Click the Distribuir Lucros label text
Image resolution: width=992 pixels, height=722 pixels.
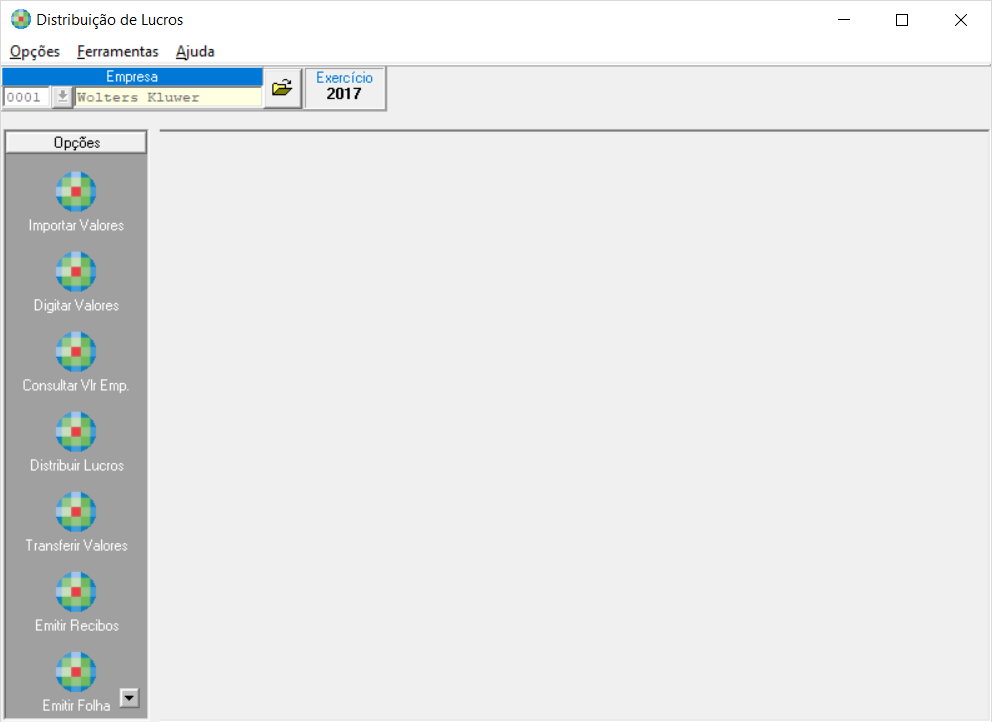click(77, 466)
